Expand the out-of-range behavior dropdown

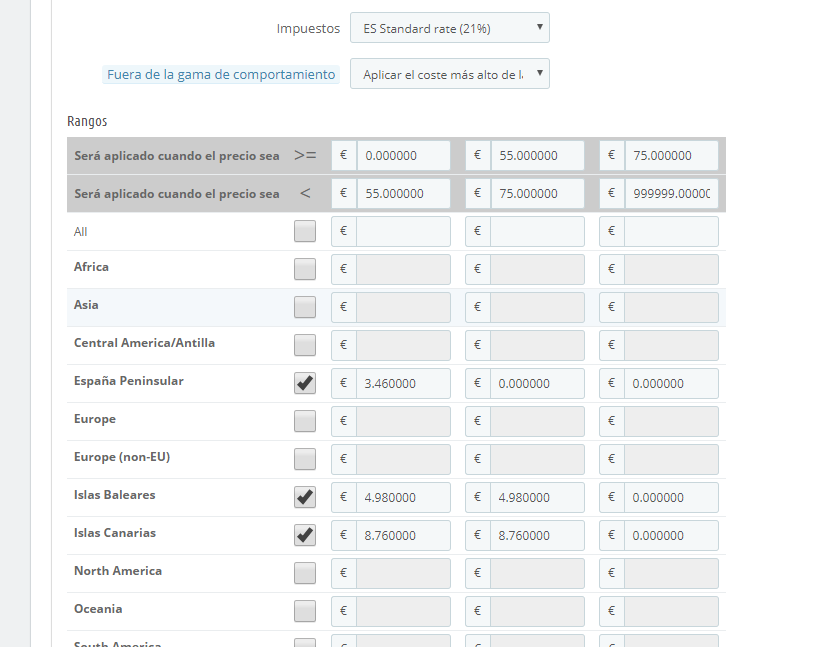tap(449, 74)
